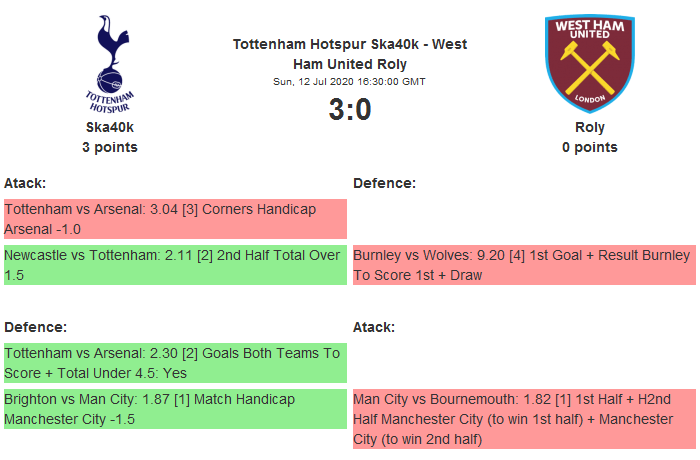
Task: Open the Ska40k player name
Action: [110, 127]
